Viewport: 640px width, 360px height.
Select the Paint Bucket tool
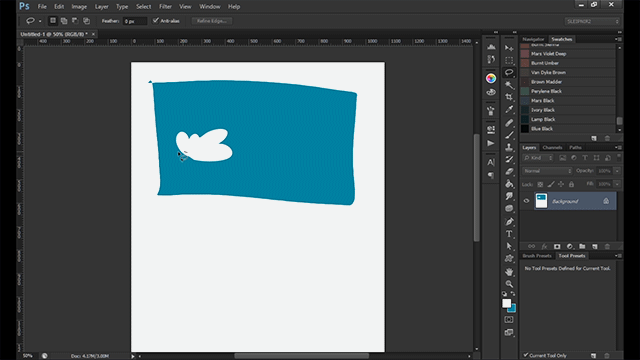[509, 184]
